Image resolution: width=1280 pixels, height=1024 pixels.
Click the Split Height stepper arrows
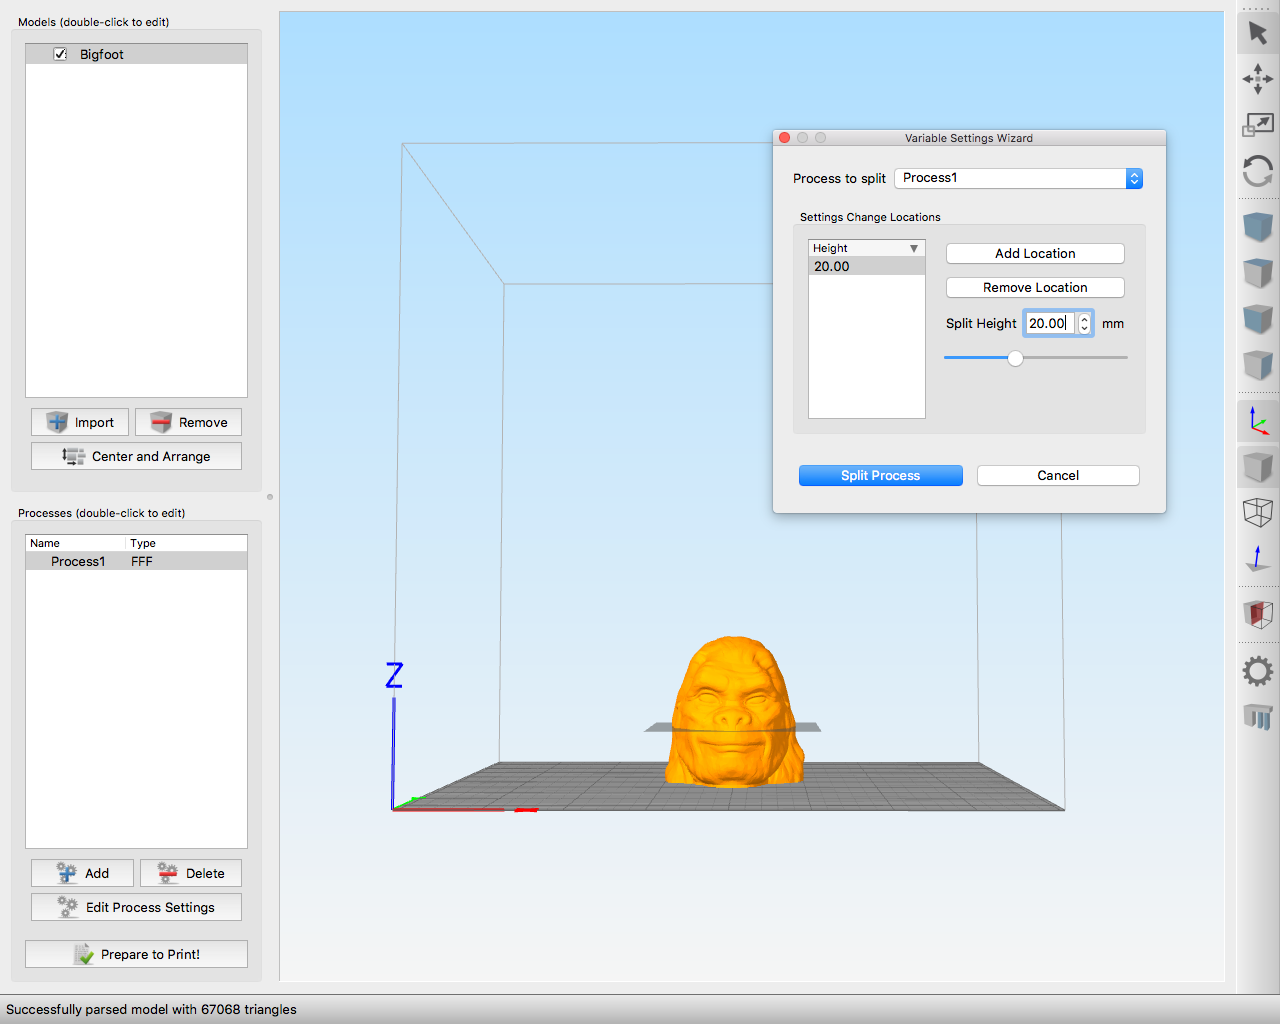tap(1084, 323)
